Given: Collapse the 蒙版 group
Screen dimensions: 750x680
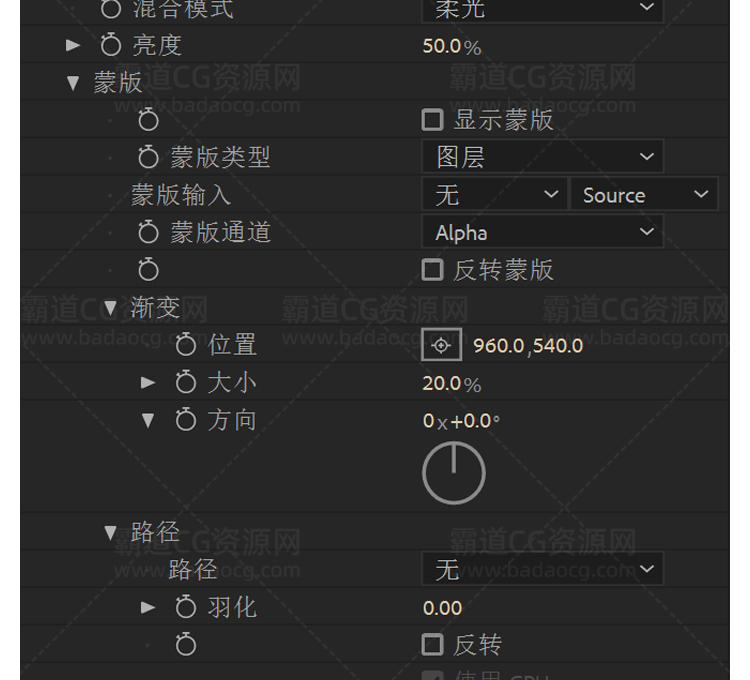Looking at the screenshot, I should pyautogui.click(x=73, y=83).
